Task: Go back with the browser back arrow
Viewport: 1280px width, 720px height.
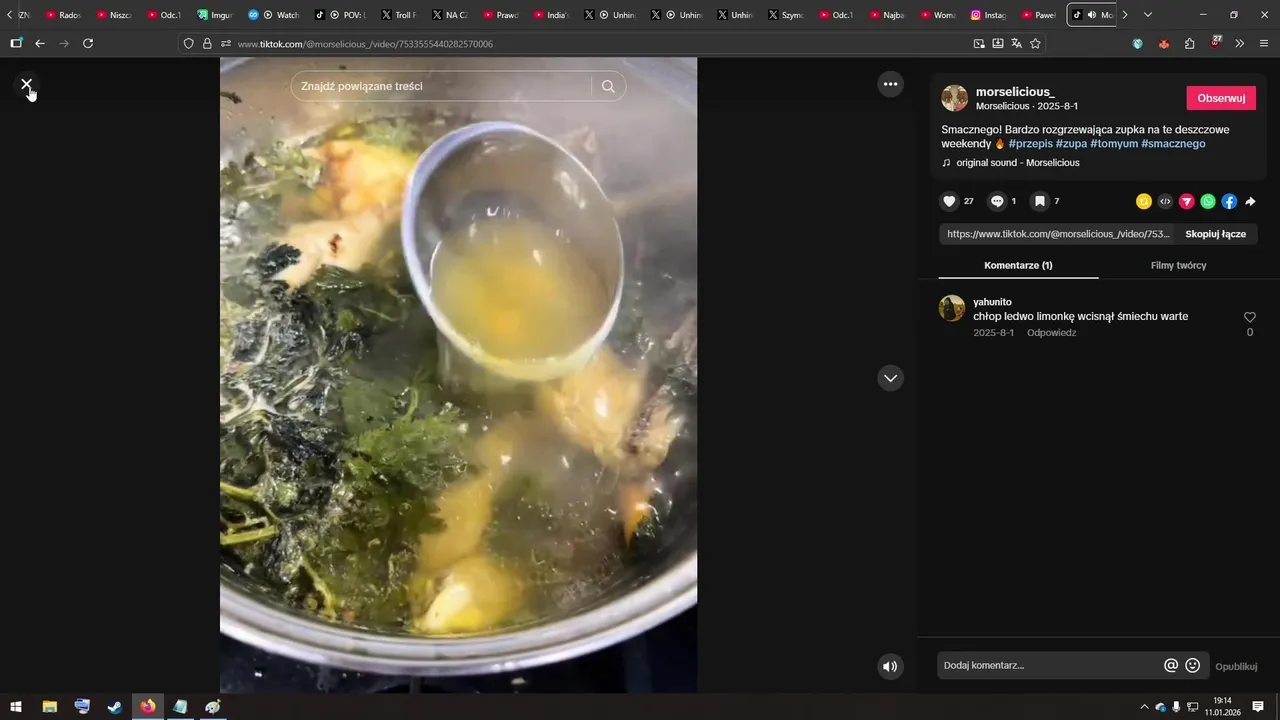Action: click(40, 44)
